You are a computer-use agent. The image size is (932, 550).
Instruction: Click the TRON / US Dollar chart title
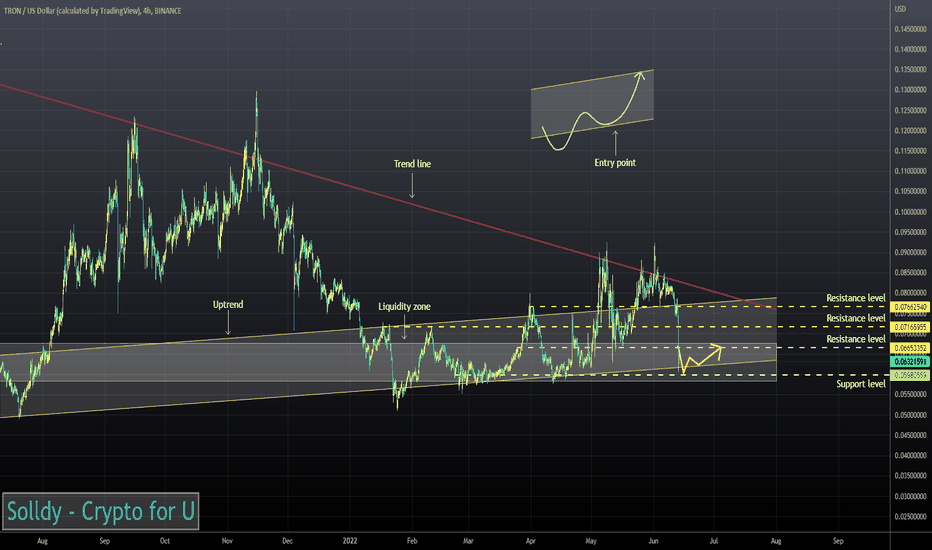(x=92, y=11)
